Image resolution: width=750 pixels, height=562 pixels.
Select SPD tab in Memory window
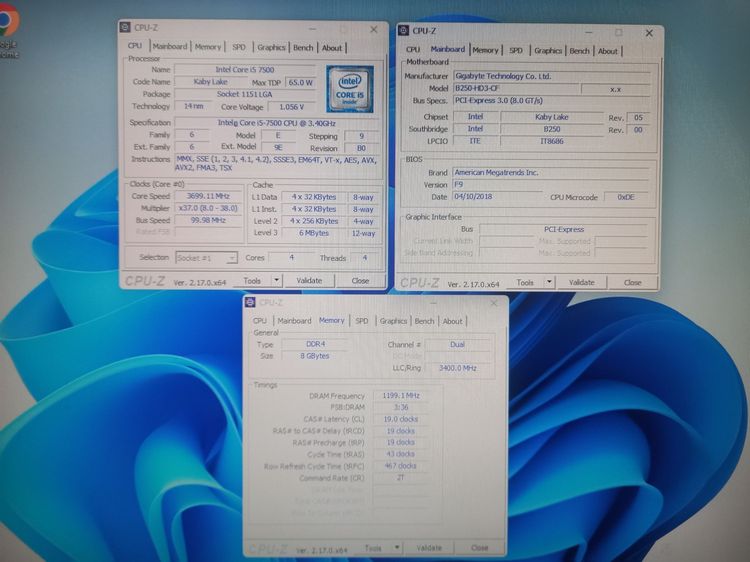point(362,321)
